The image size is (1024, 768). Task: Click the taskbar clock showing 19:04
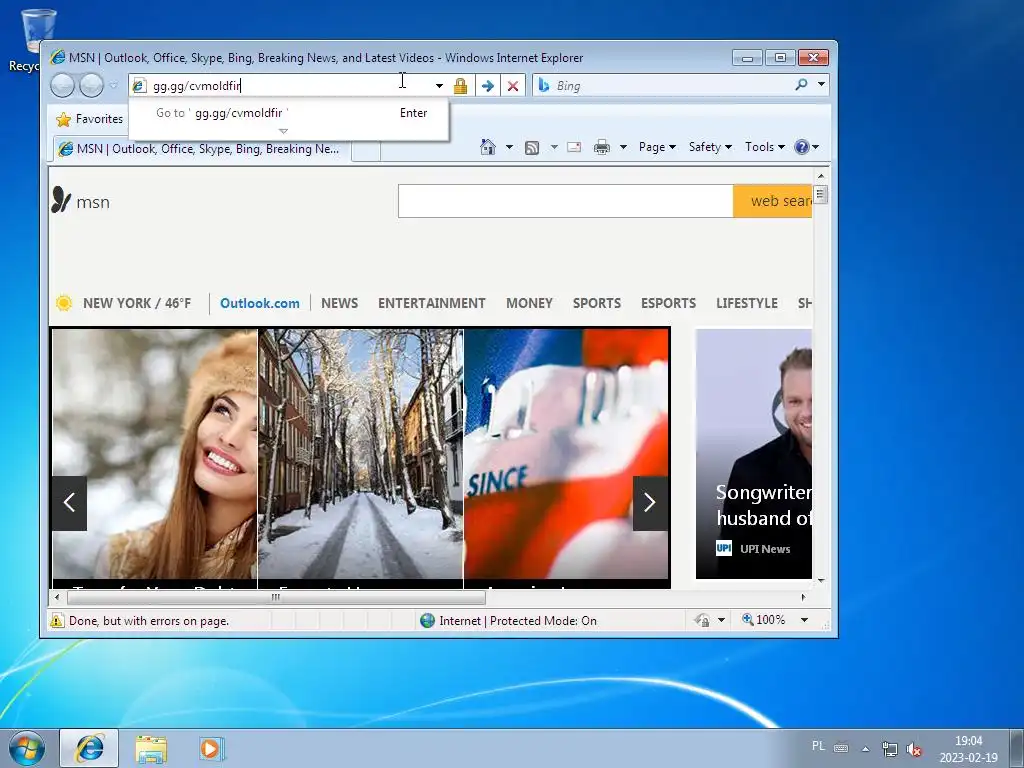coord(968,749)
